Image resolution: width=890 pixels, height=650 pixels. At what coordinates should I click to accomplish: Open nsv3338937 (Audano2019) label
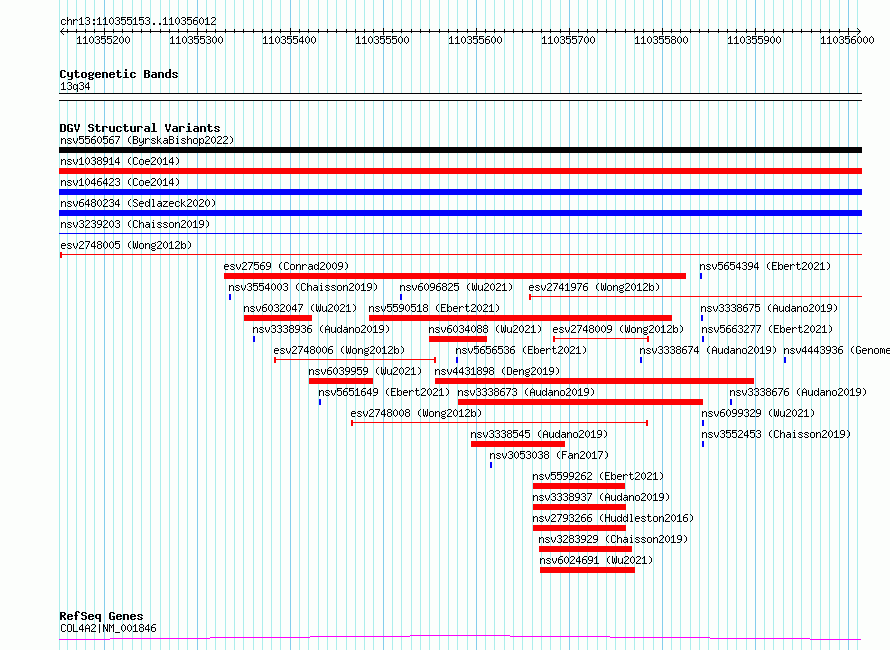[601, 497]
